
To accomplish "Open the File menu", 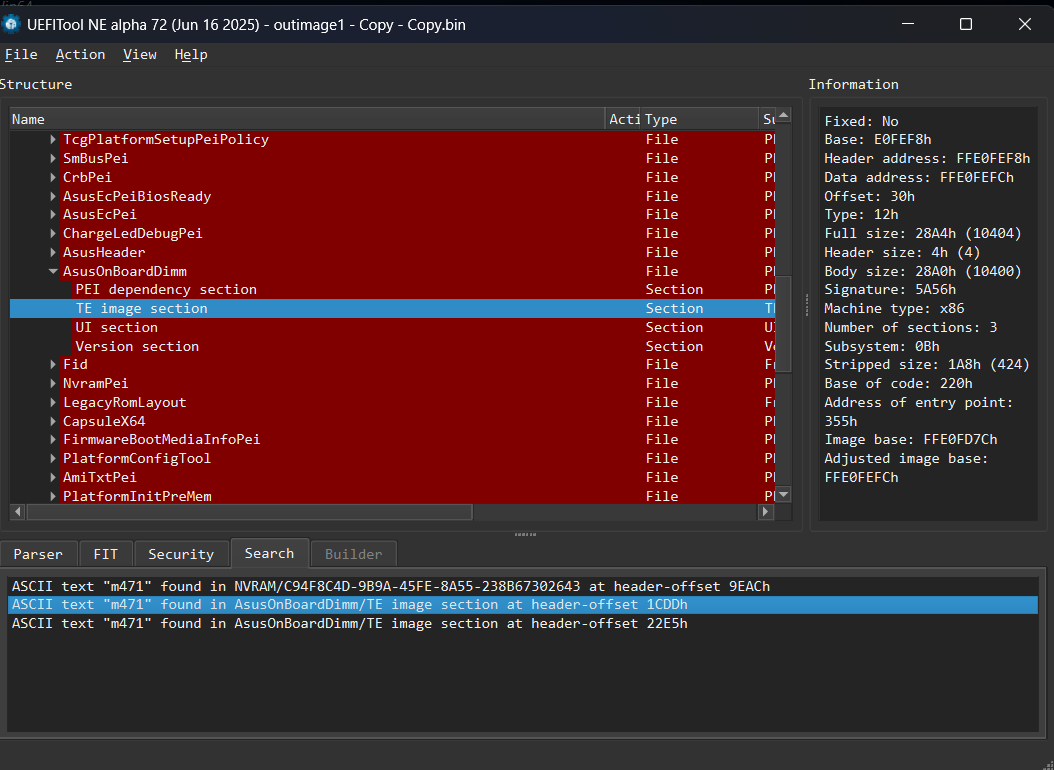I will tap(21, 54).
